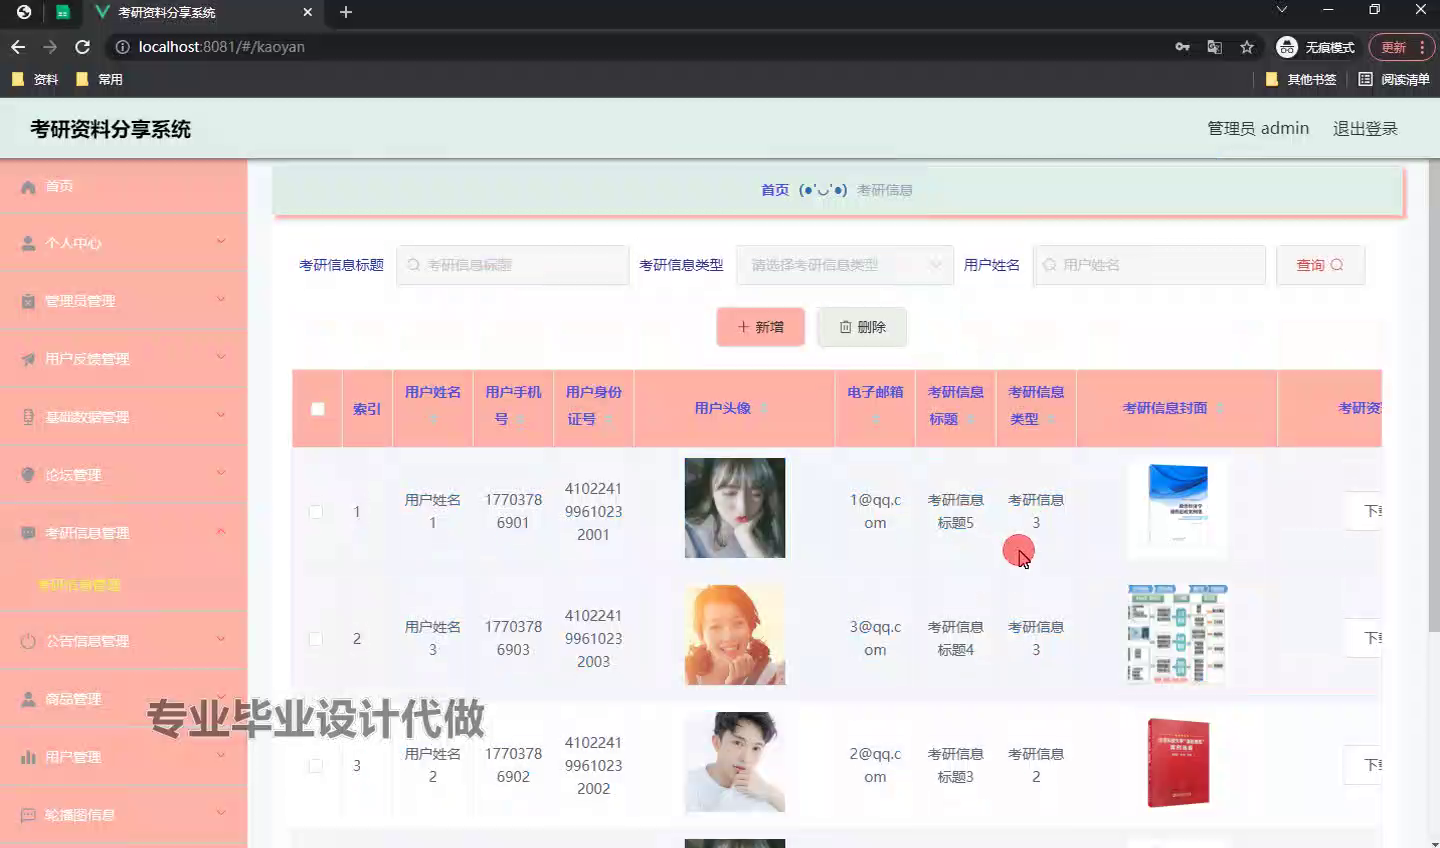Viewport: 1440px width, 848px height.
Task: Open the avatar photo of 用户姓名3
Action: pos(735,635)
